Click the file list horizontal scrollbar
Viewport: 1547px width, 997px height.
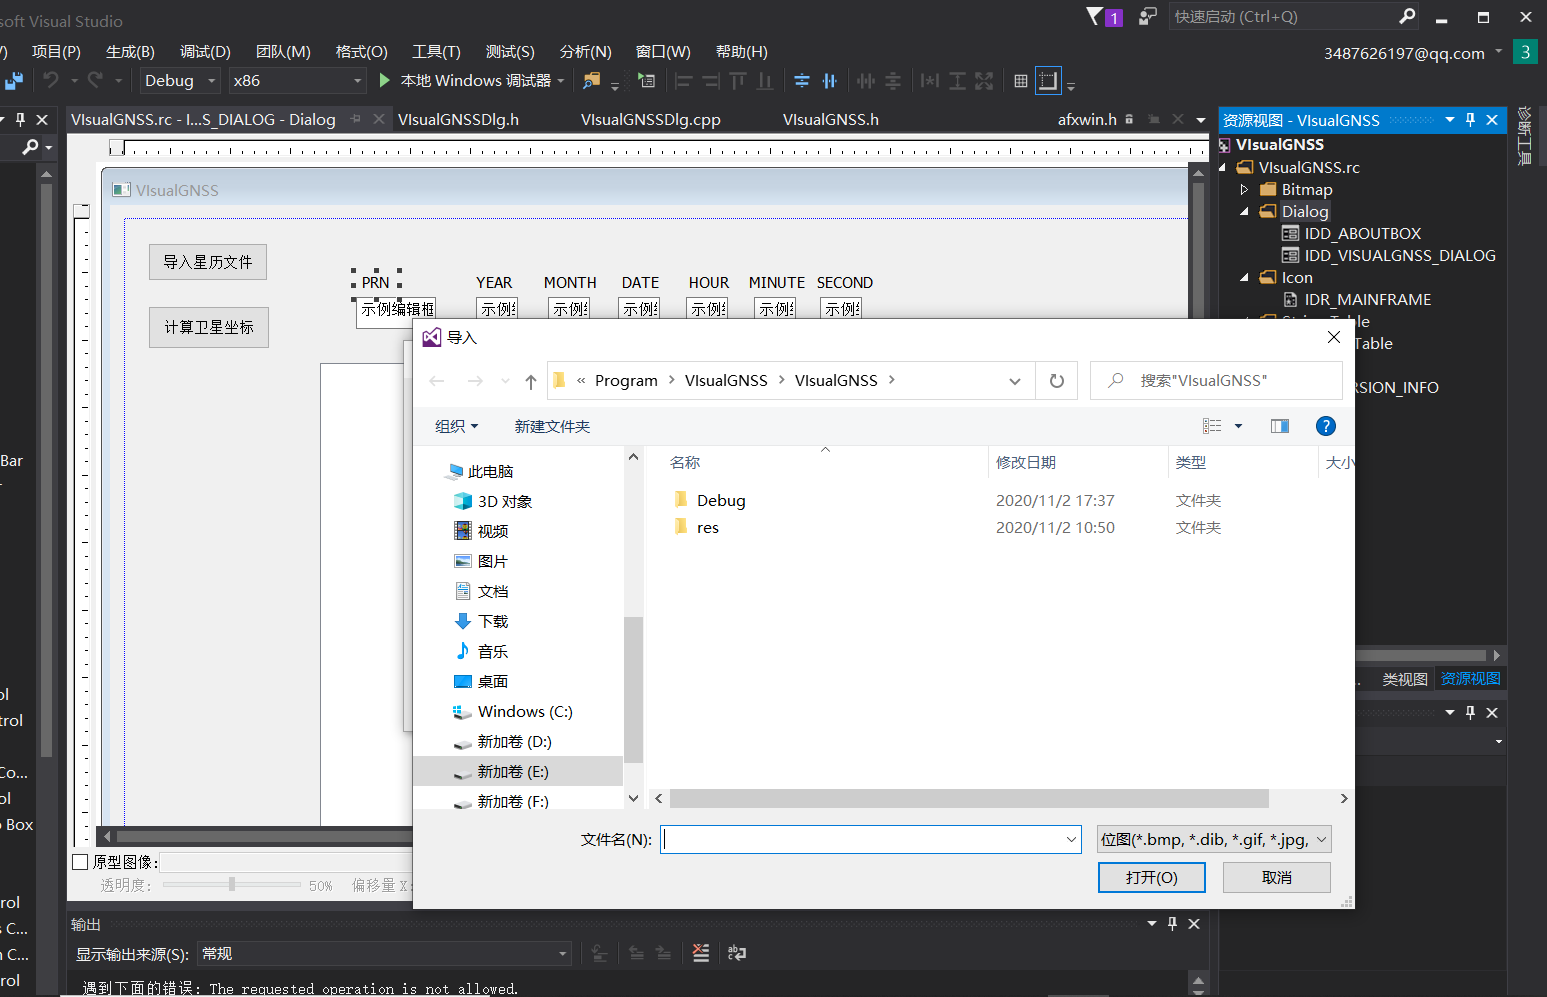969,799
